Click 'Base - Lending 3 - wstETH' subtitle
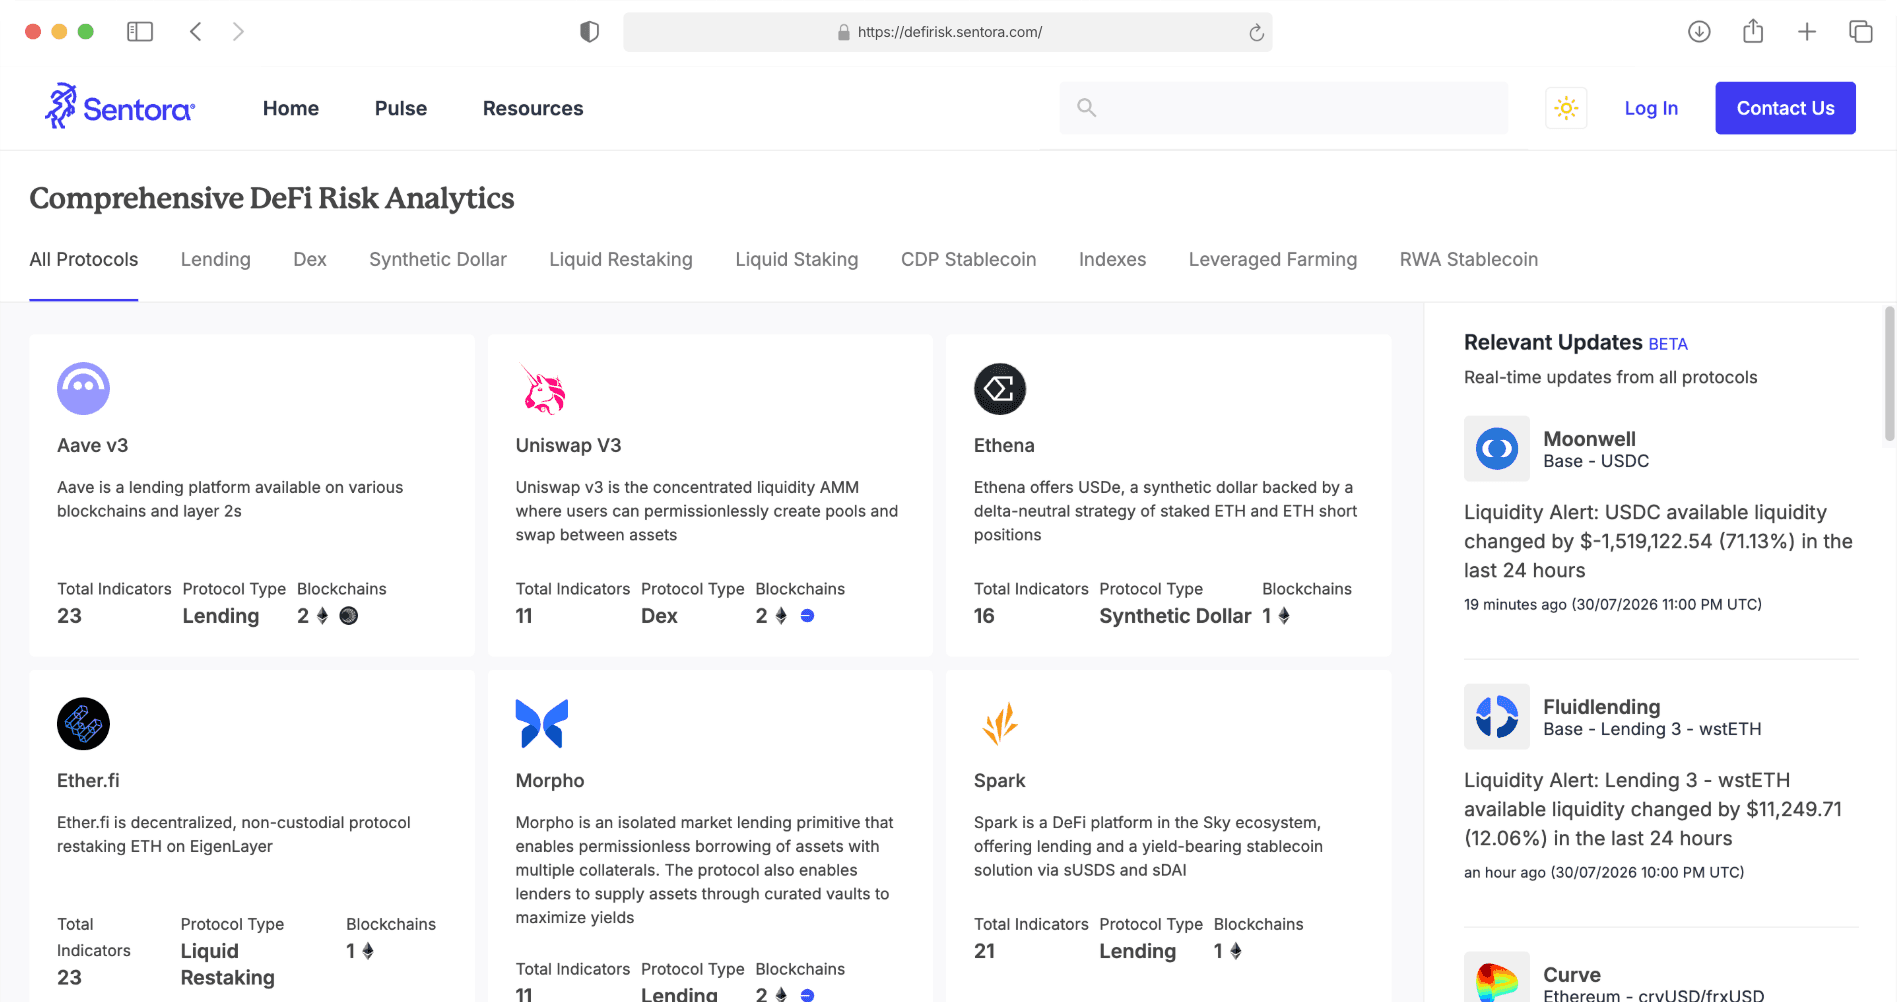This screenshot has width=1897, height=1002. click(1652, 729)
